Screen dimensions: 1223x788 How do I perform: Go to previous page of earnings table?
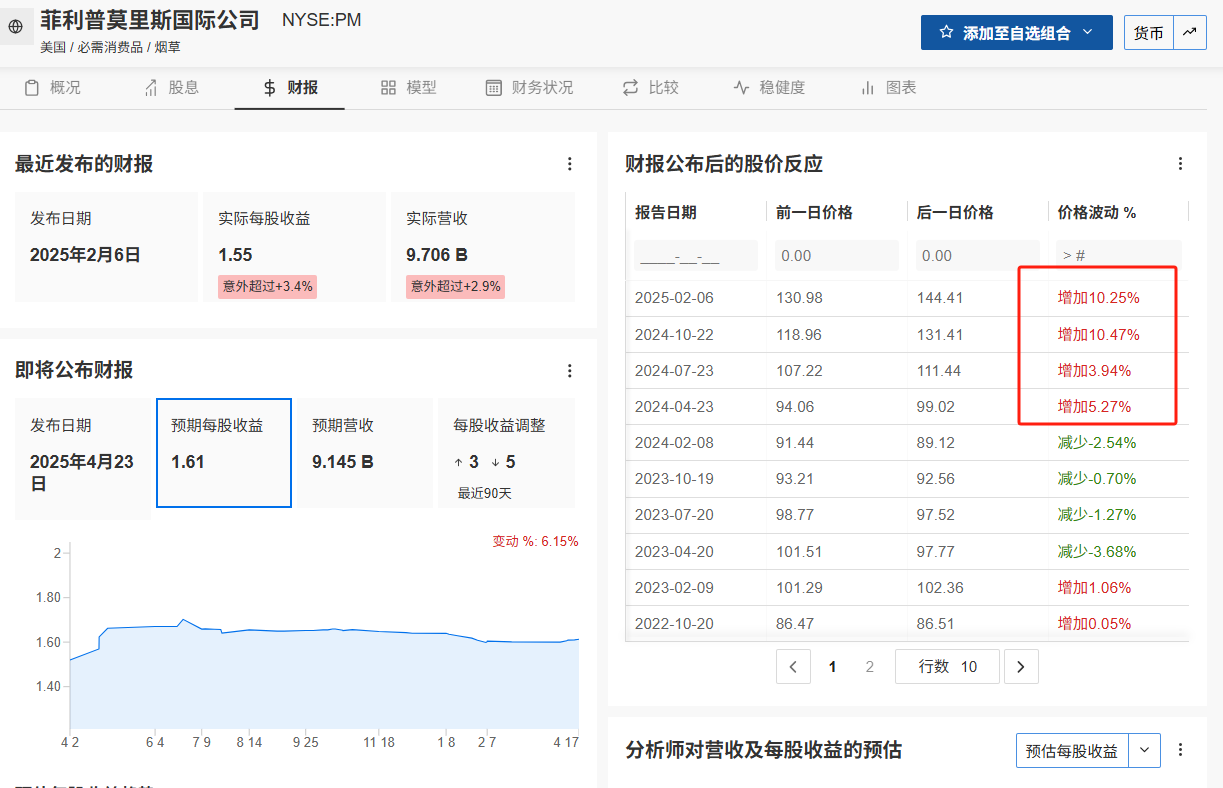[x=793, y=666]
